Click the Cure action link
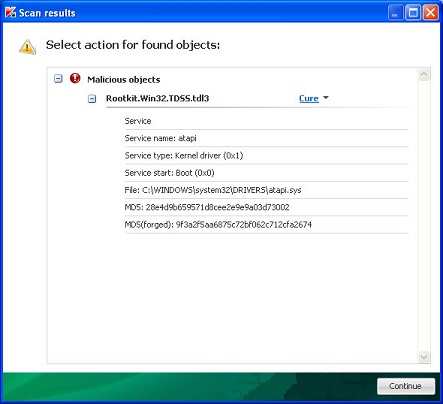 (309, 98)
